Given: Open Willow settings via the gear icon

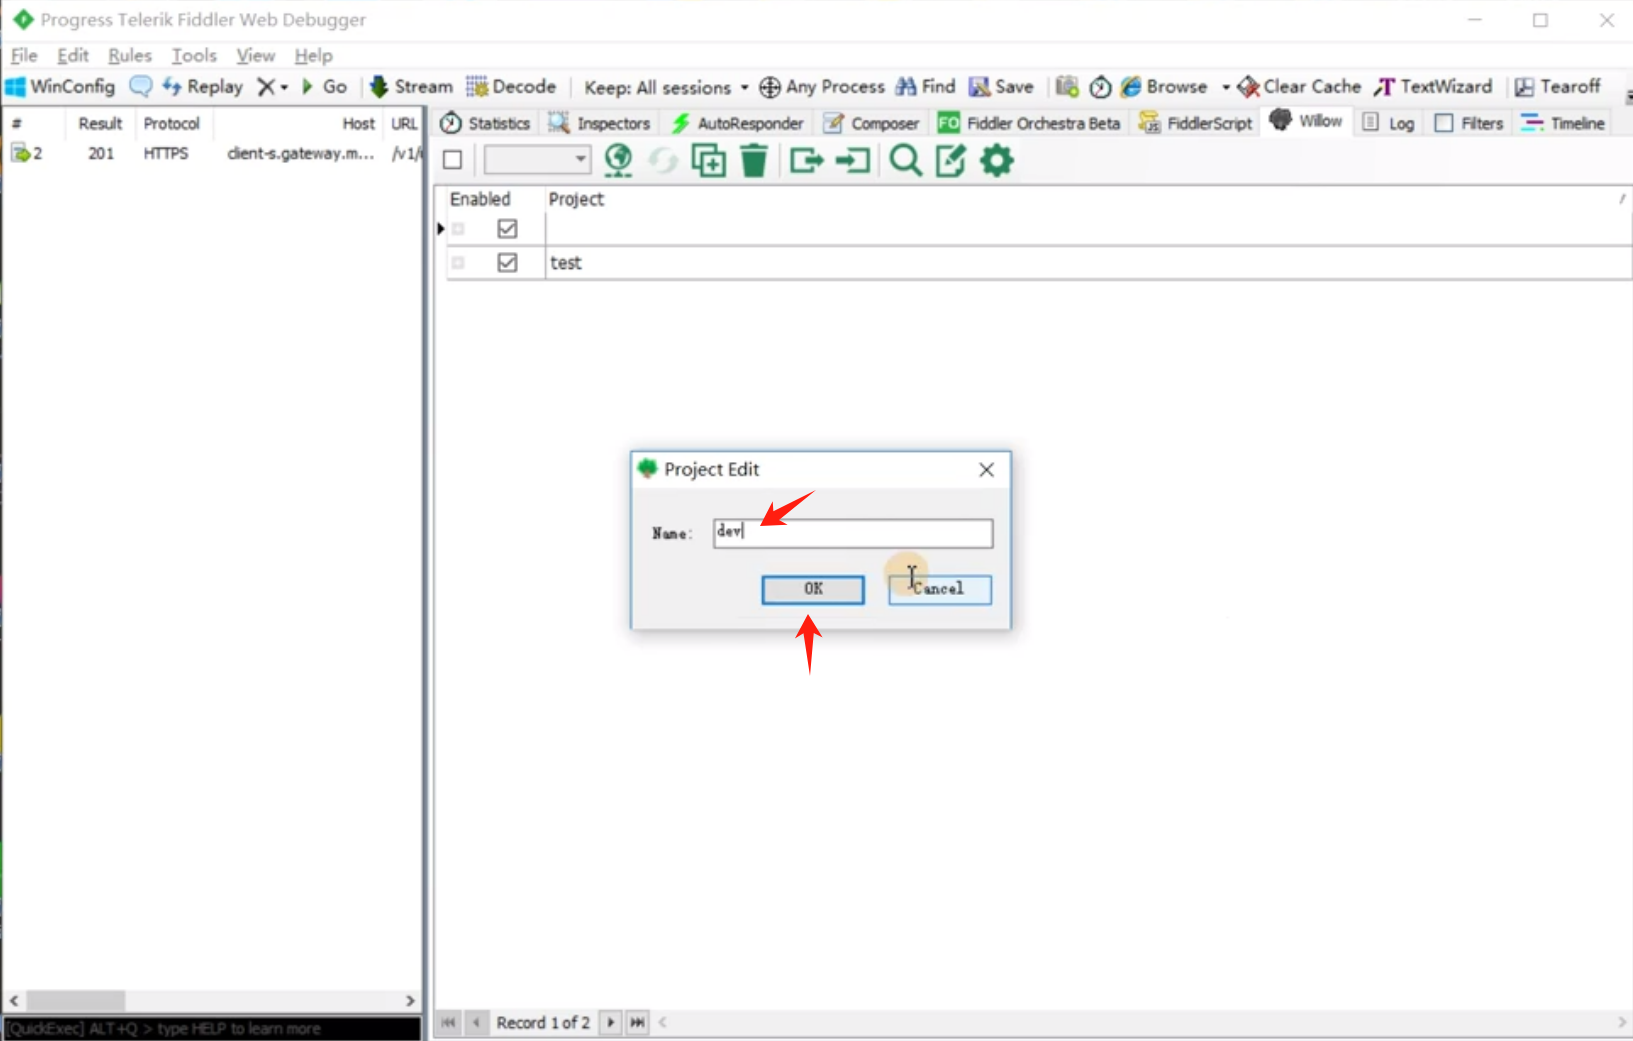Looking at the screenshot, I should point(997,160).
